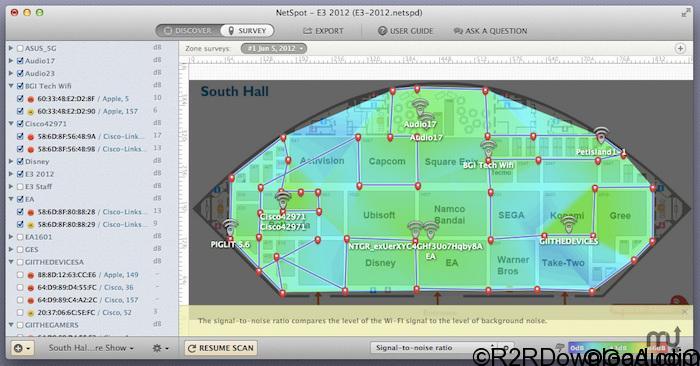Toggle the ASUS_5G network checkbox
The height and width of the screenshot is (366, 700).
(x=20, y=48)
